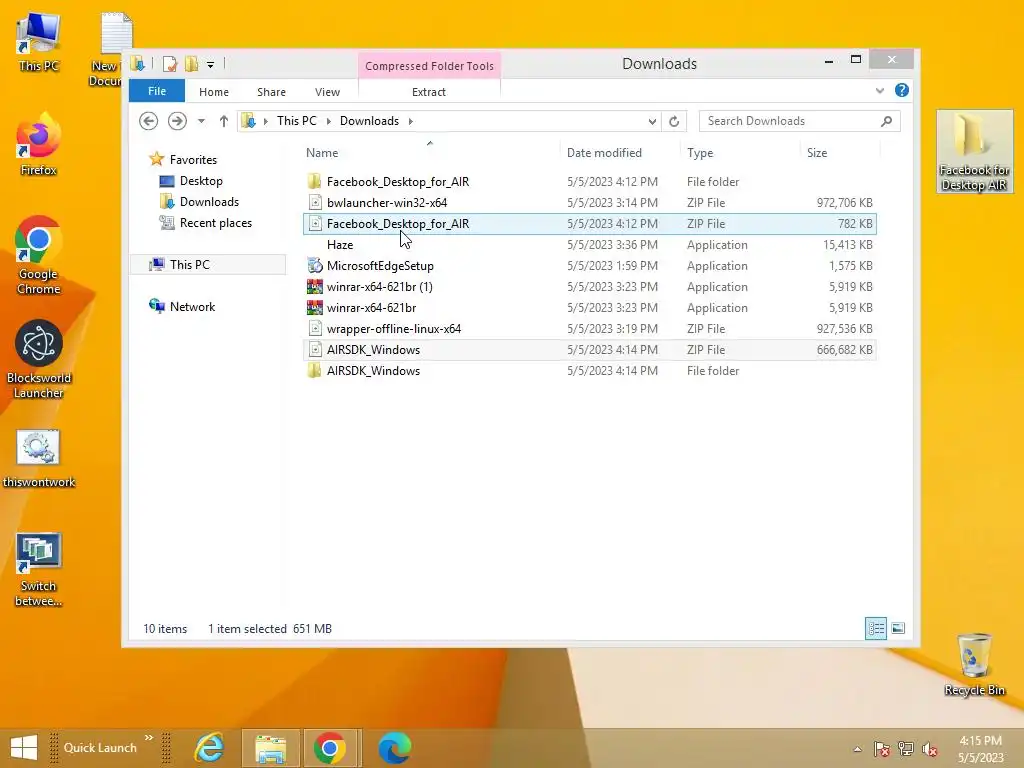Go up one folder level
Screen dimensions: 1024x768
click(x=223, y=121)
